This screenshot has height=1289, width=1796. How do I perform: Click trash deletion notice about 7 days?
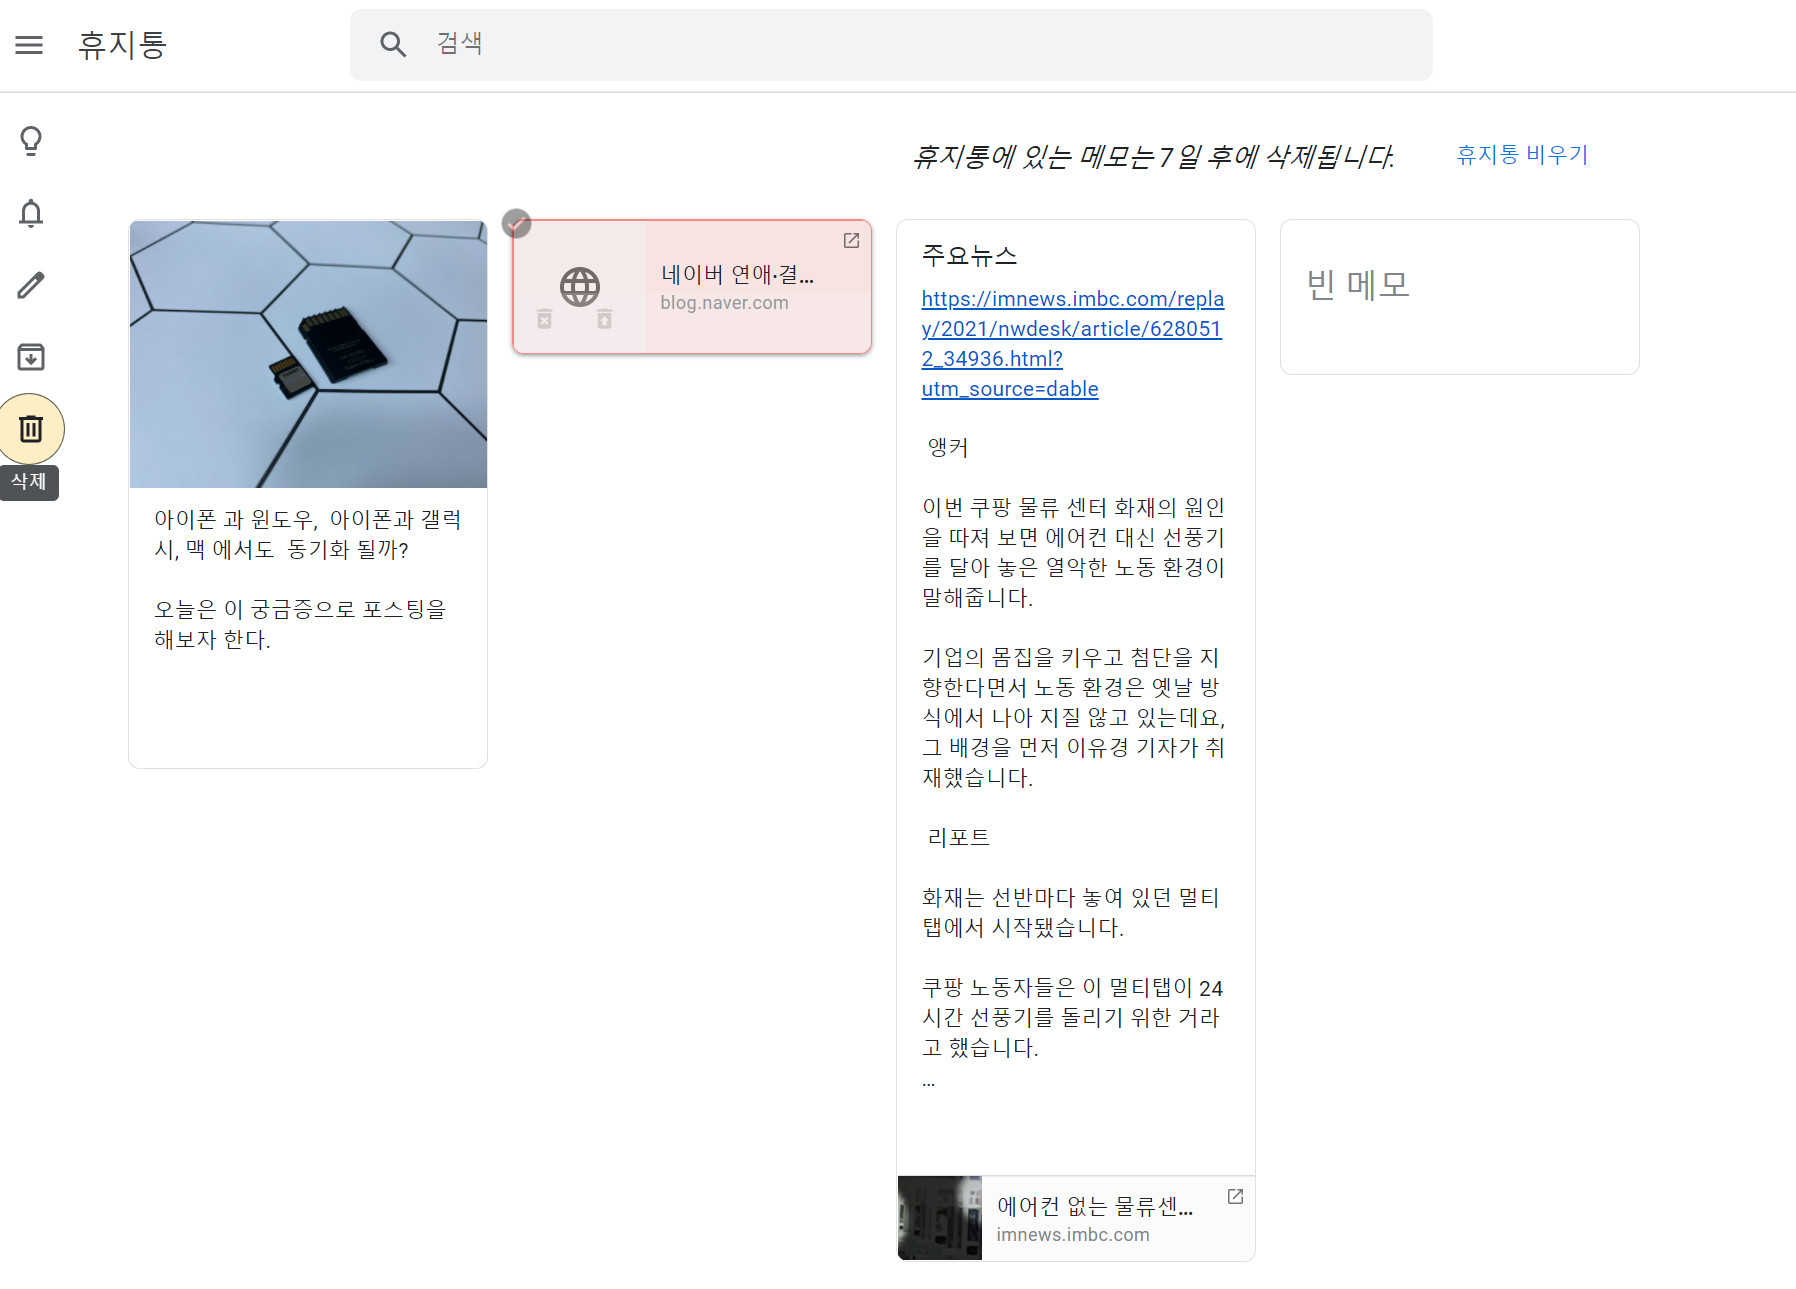1153,157
